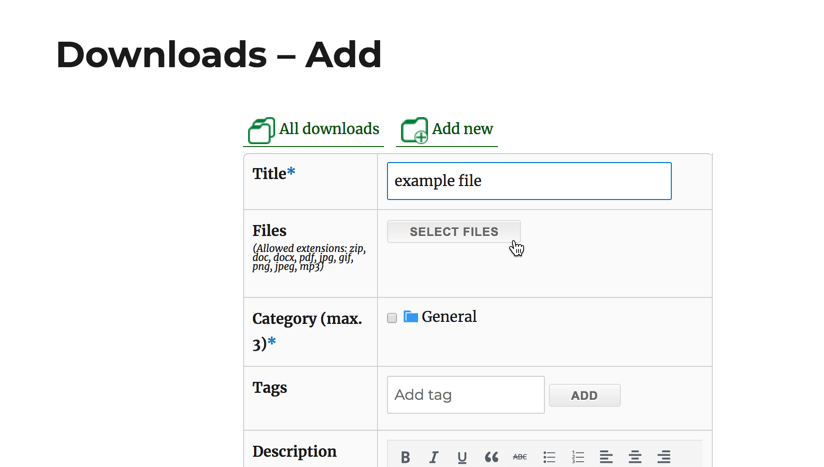Click the All downloads folder icon

point(261,130)
